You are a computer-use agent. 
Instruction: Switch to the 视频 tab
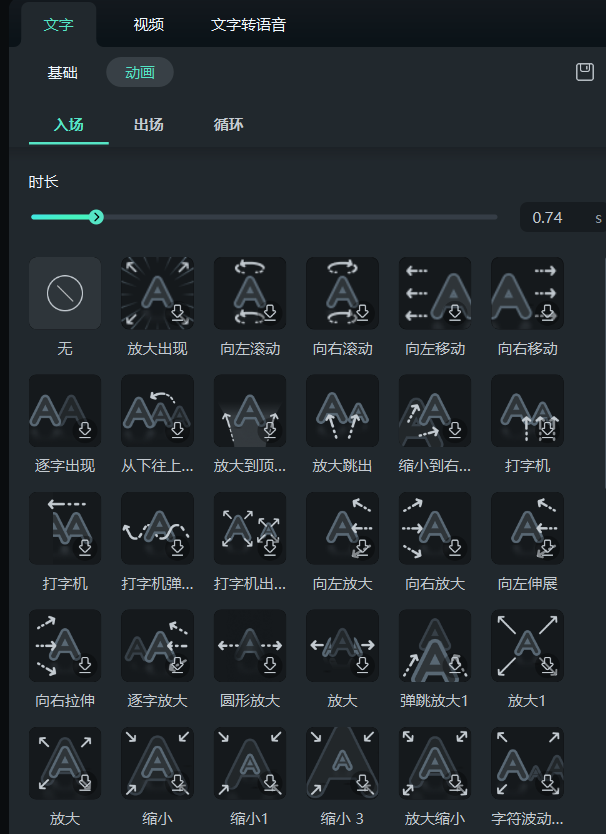(x=147, y=26)
